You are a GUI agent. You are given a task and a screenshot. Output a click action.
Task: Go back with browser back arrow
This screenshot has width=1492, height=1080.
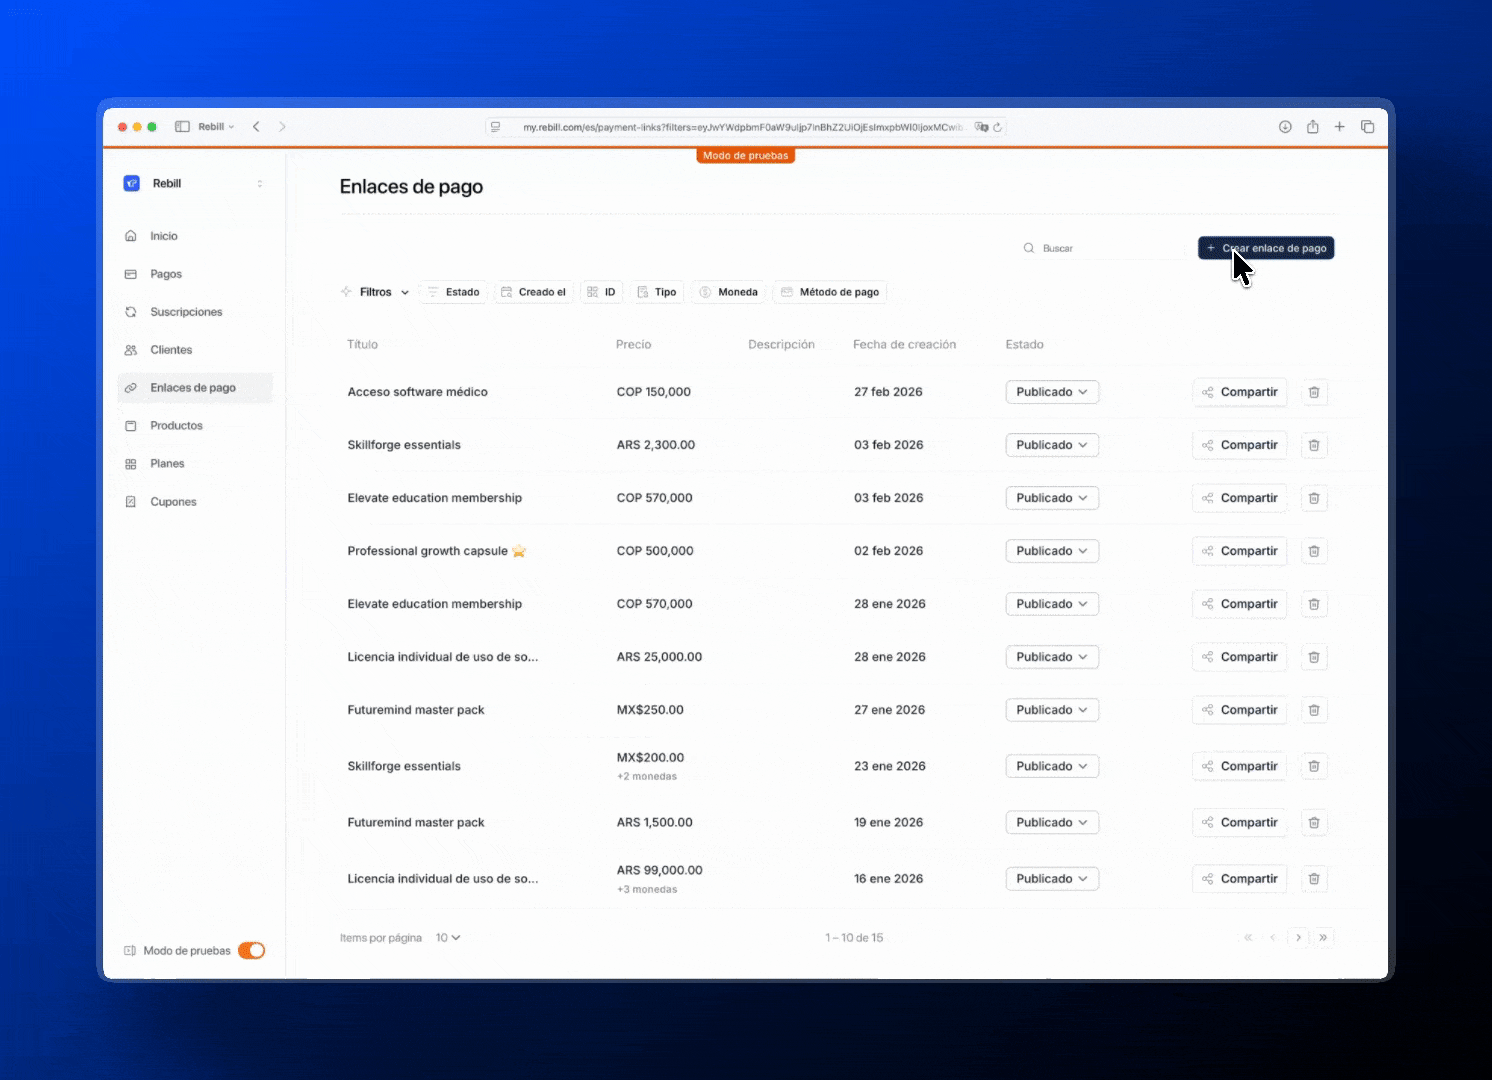(257, 127)
